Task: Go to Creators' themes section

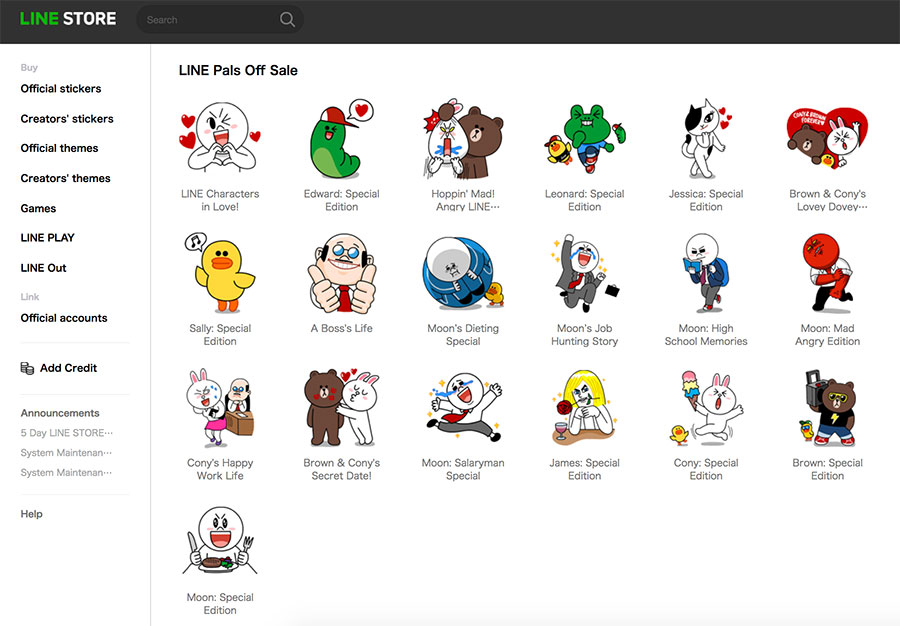Action: click(x=66, y=179)
